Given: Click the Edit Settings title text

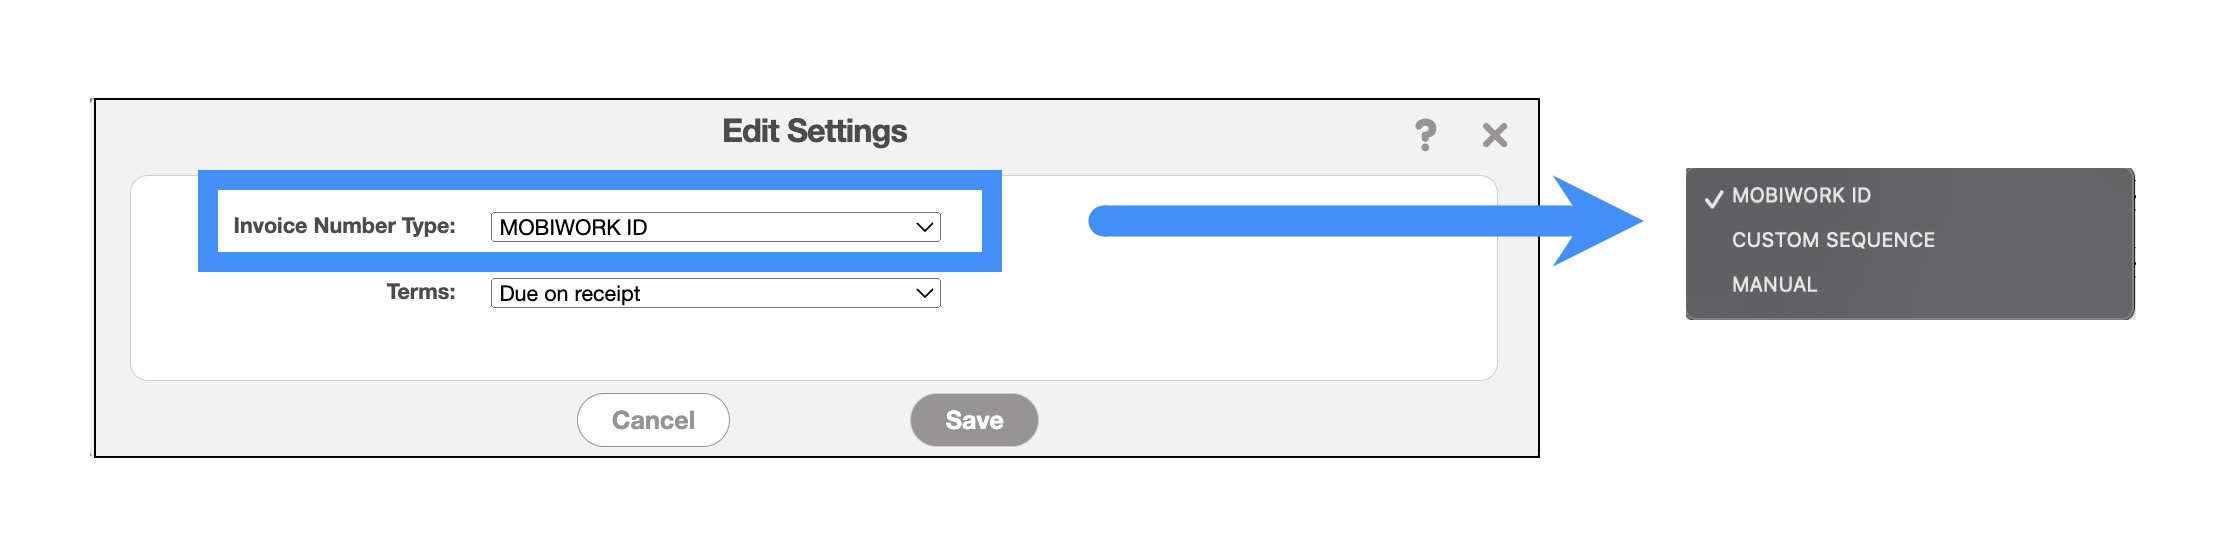Looking at the screenshot, I should pyautogui.click(x=814, y=131).
